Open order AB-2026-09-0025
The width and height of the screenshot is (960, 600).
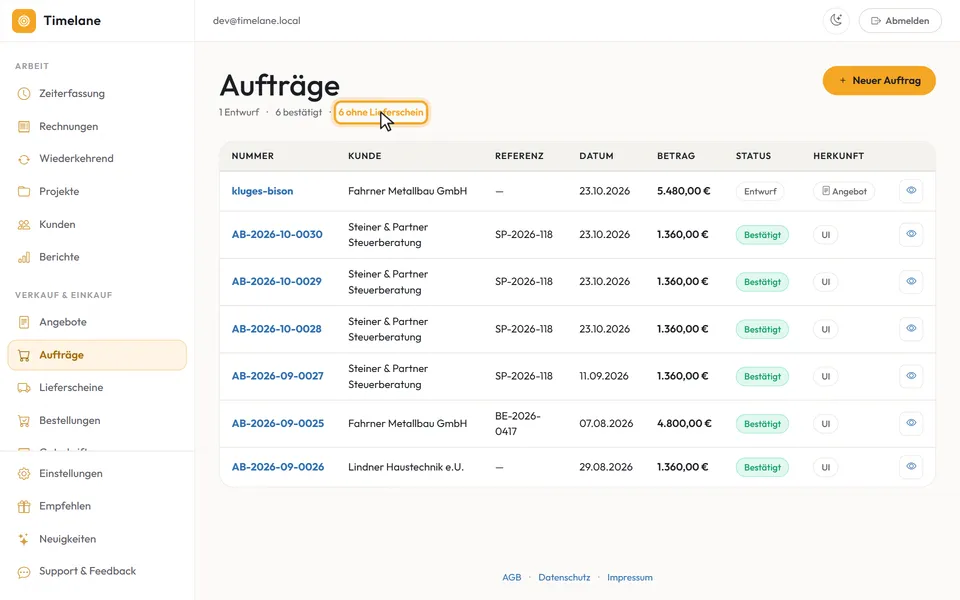tap(277, 424)
